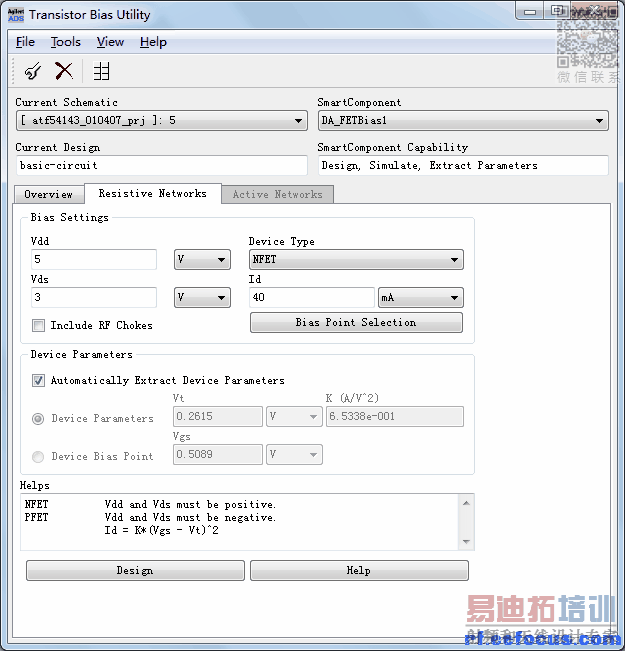Screen dimensions: 625x651
Task: Uncheck Automatically Extract Device Parameters
Action: tap(38, 380)
